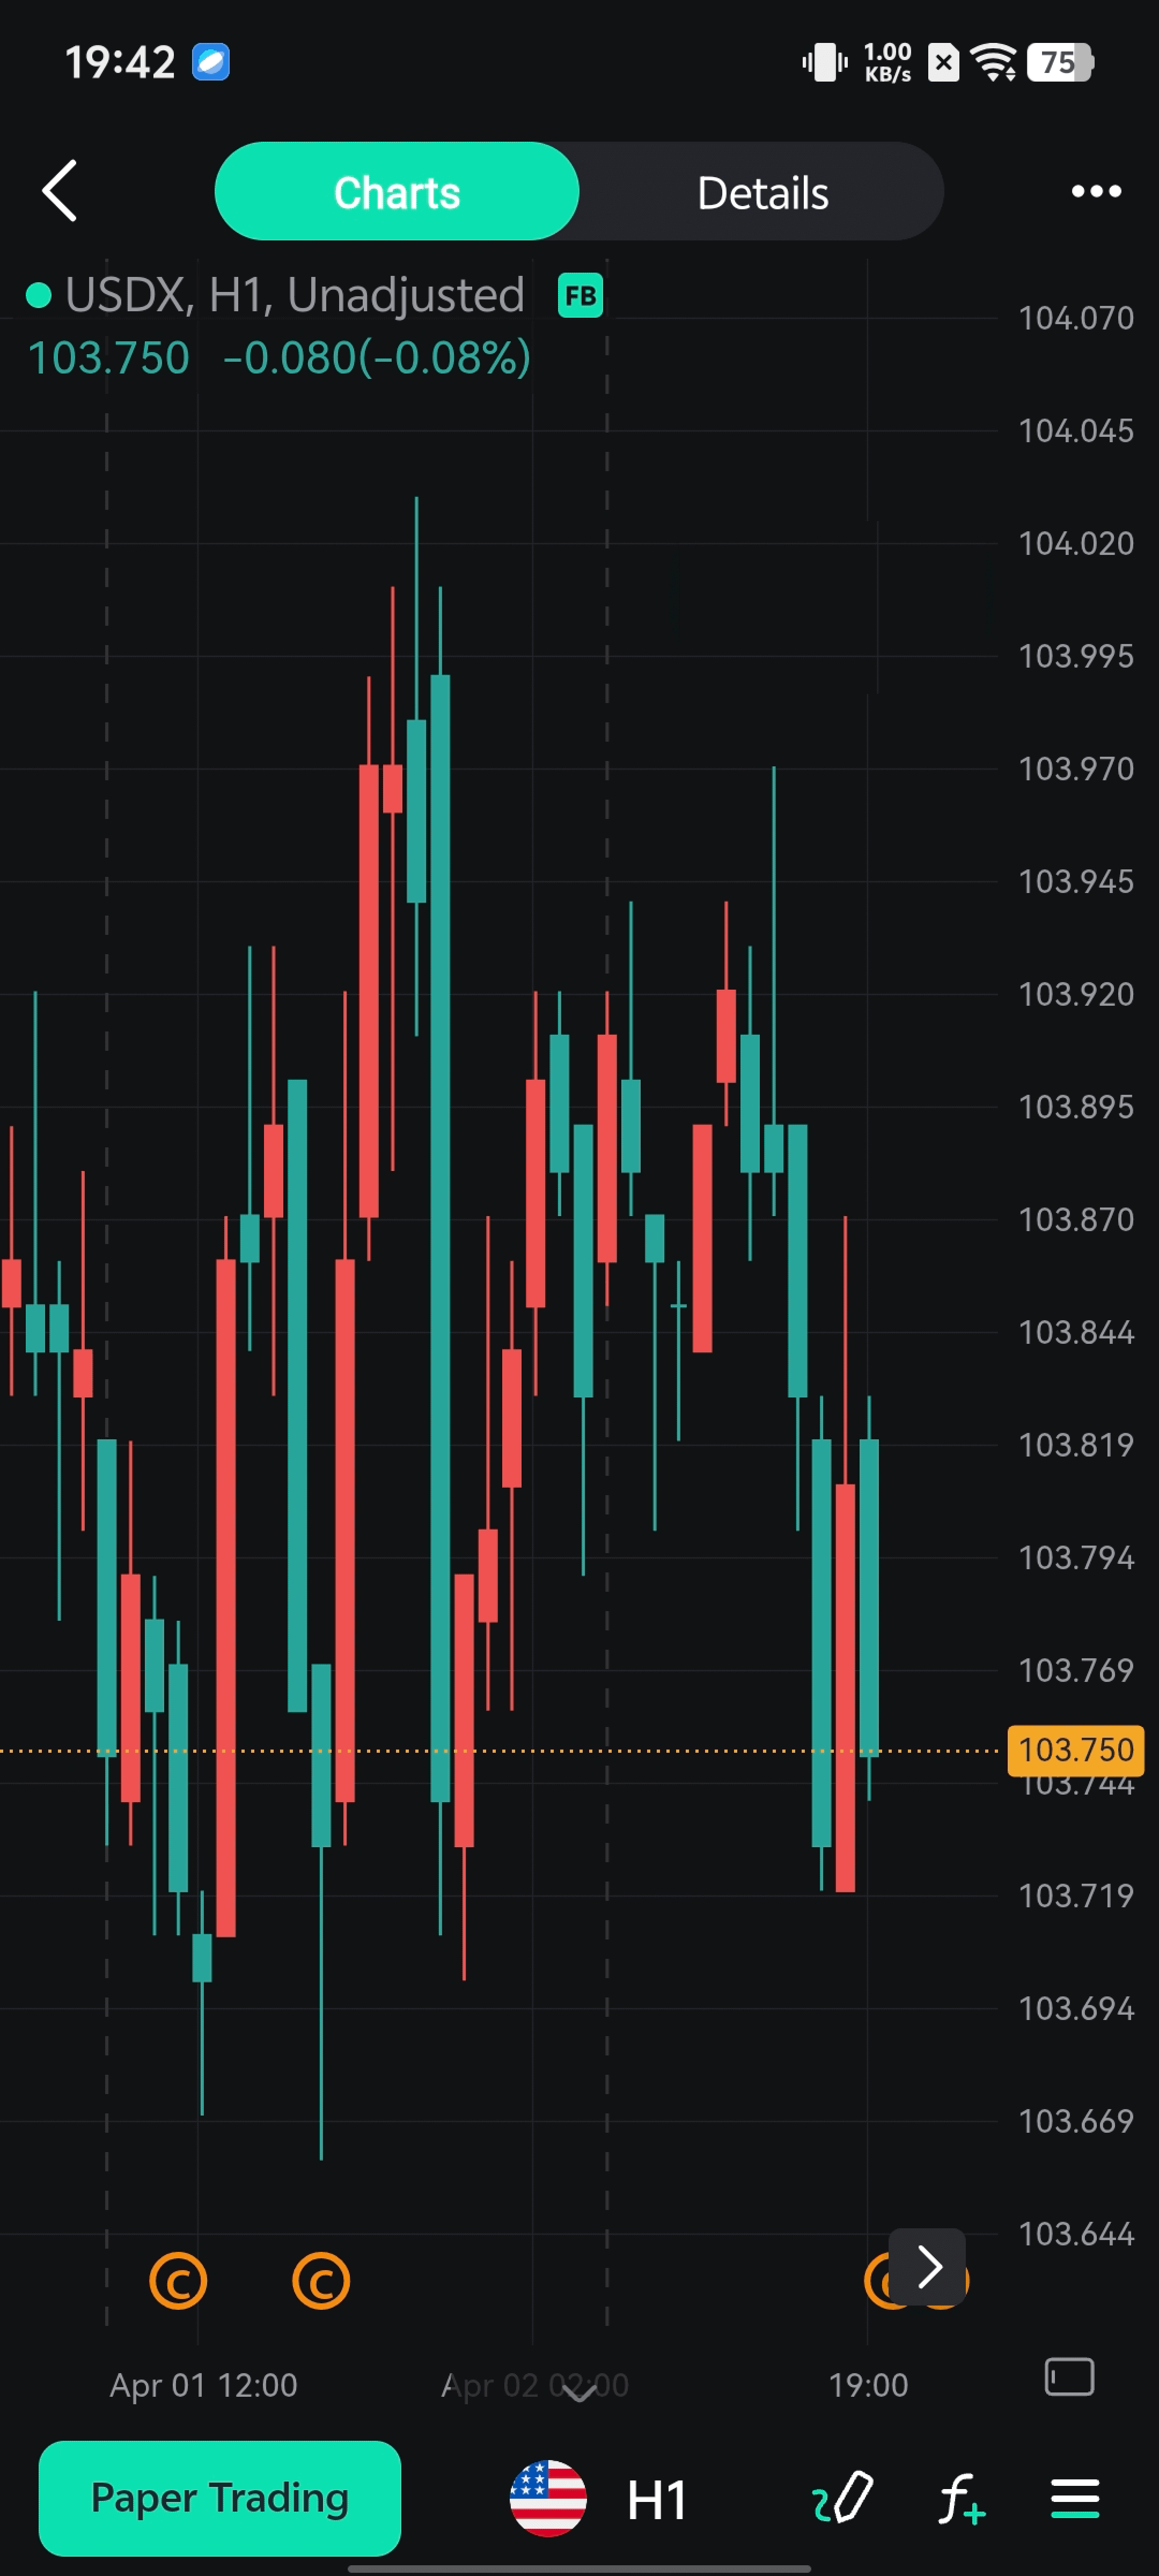Open the add indicator function icon

961,2498
